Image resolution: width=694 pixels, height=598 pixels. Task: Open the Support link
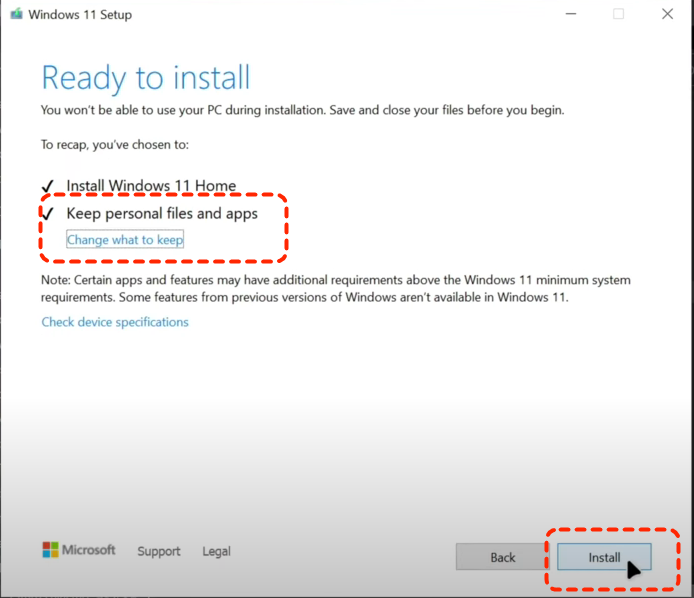[159, 551]
